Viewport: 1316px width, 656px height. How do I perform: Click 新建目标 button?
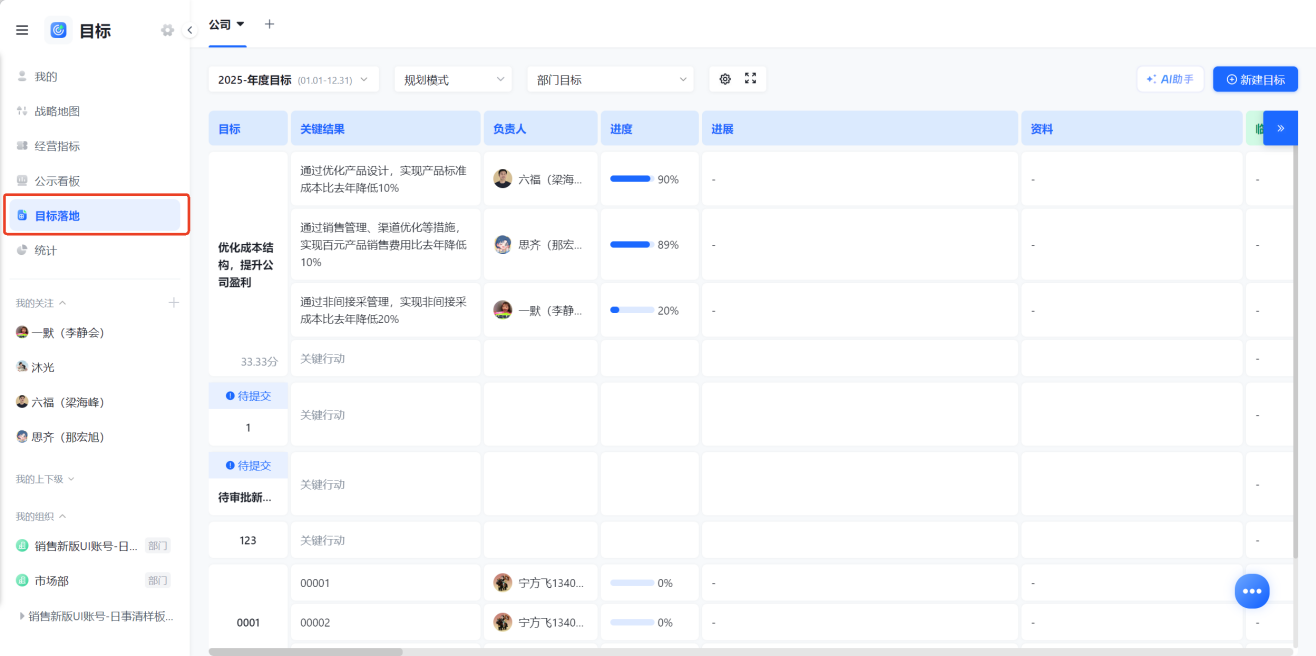1255,79
